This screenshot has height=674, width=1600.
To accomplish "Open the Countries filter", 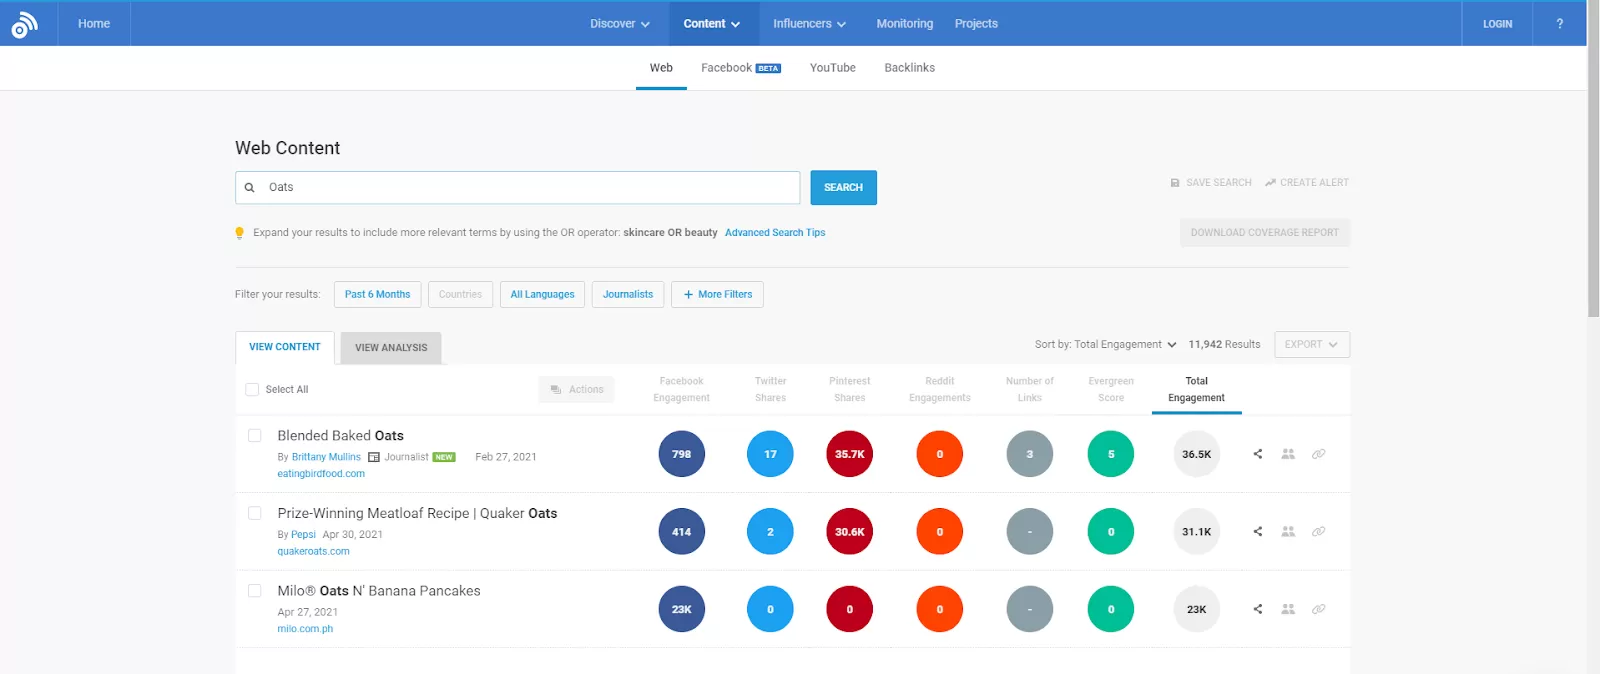I will tap(460, 295).
